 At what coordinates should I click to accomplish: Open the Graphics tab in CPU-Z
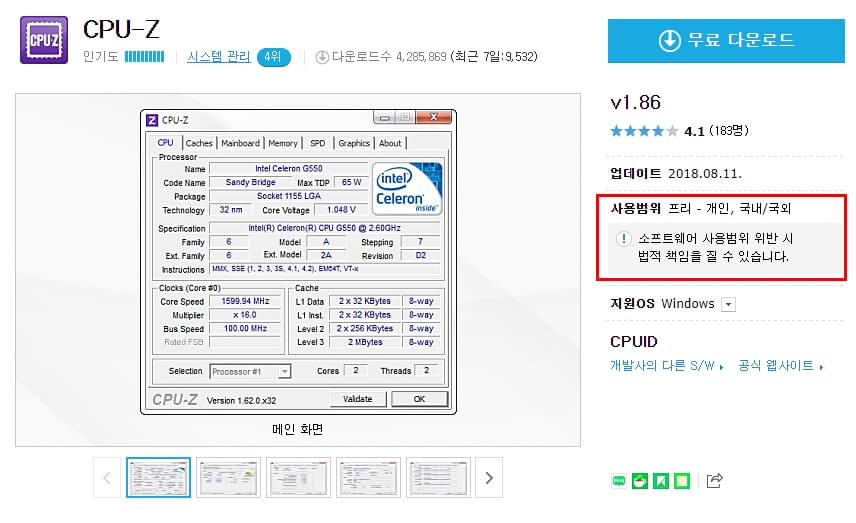click(354, 143)
